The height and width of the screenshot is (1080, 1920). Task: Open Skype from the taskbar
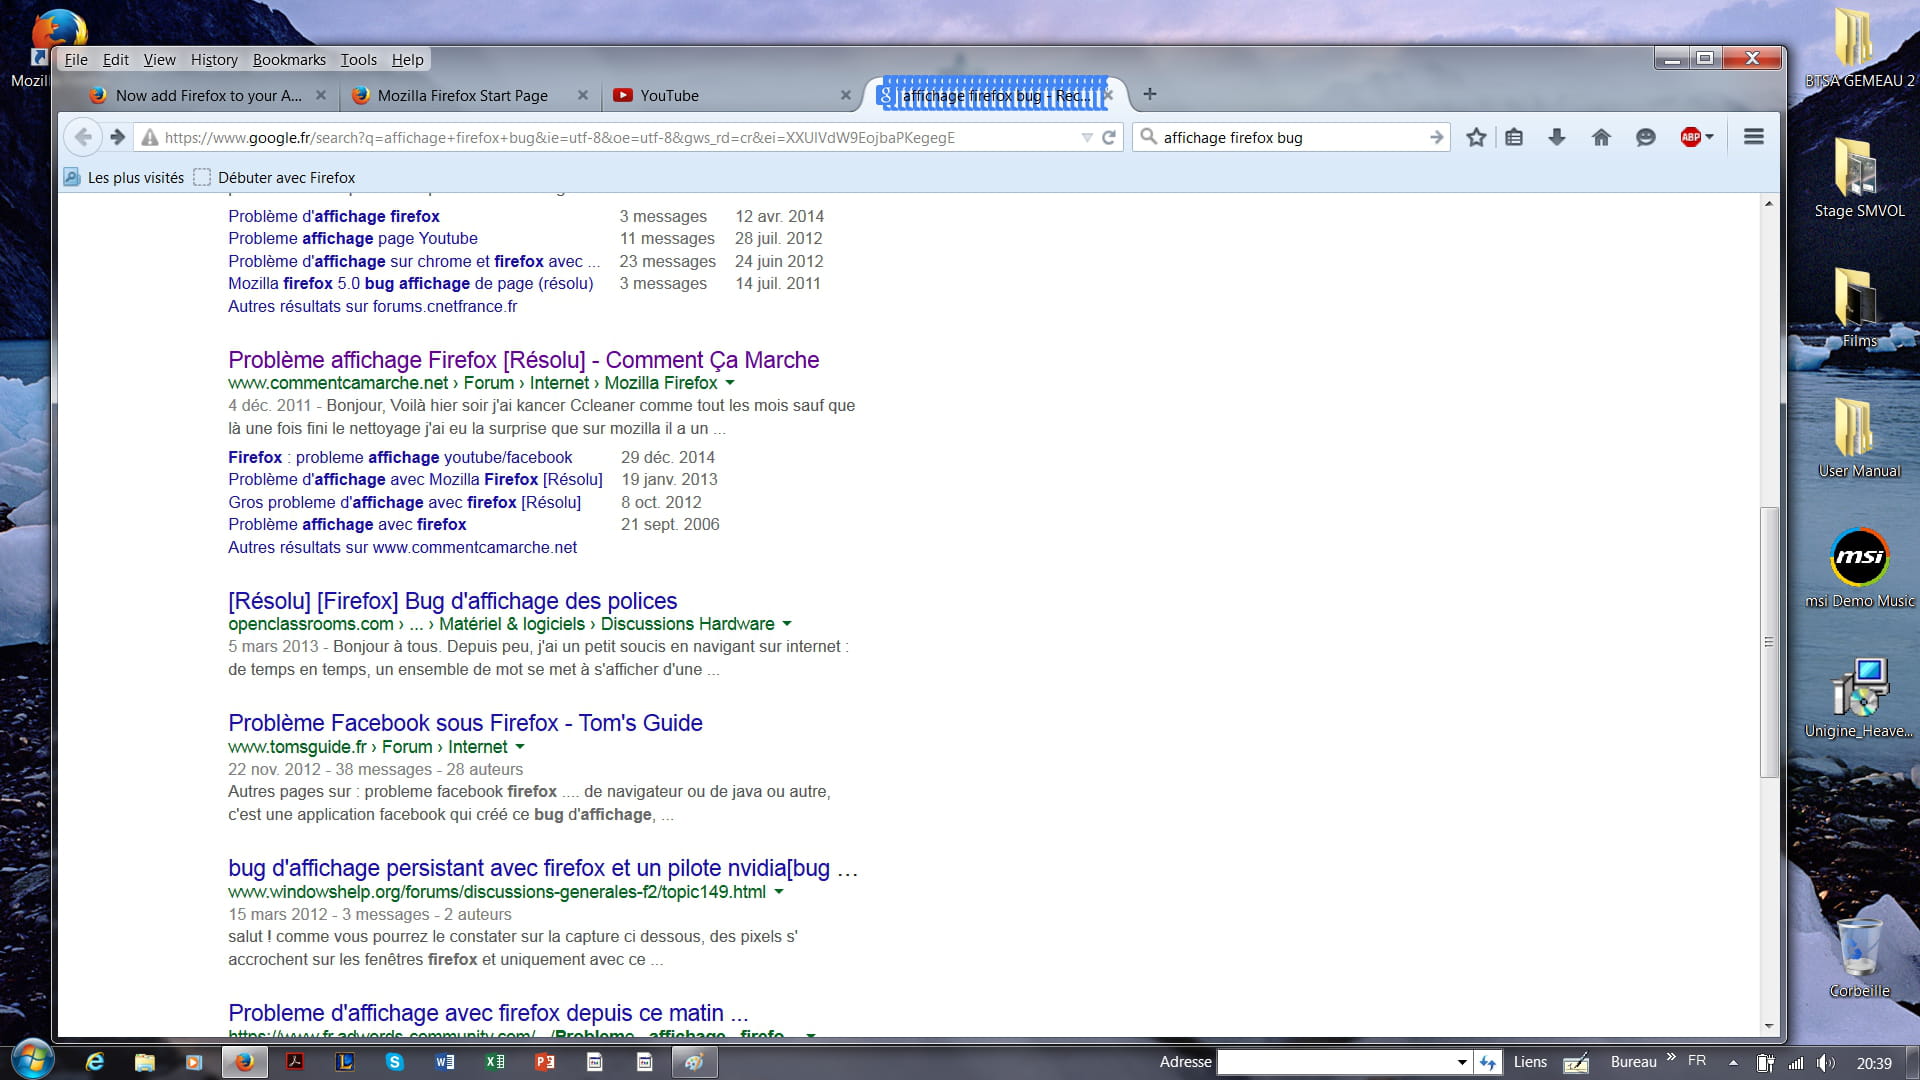tap(395, 1062)
